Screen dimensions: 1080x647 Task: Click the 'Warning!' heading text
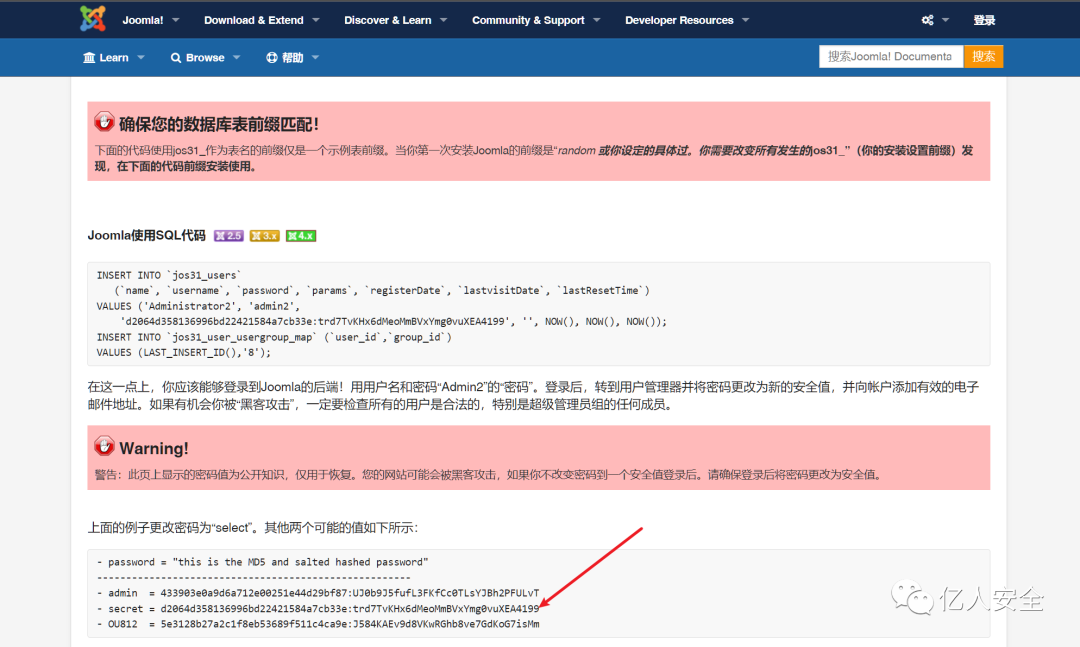tap(154, 449)
